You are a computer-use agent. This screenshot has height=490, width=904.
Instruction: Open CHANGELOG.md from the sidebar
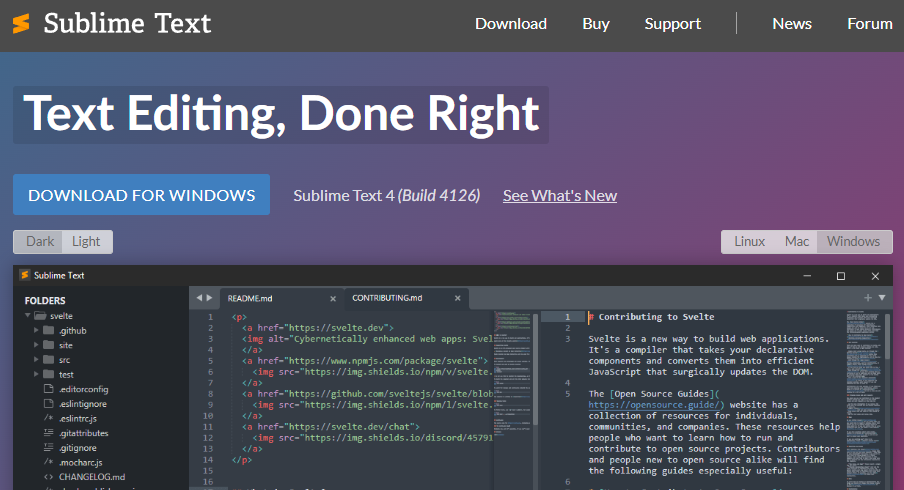tap(92, 477)
